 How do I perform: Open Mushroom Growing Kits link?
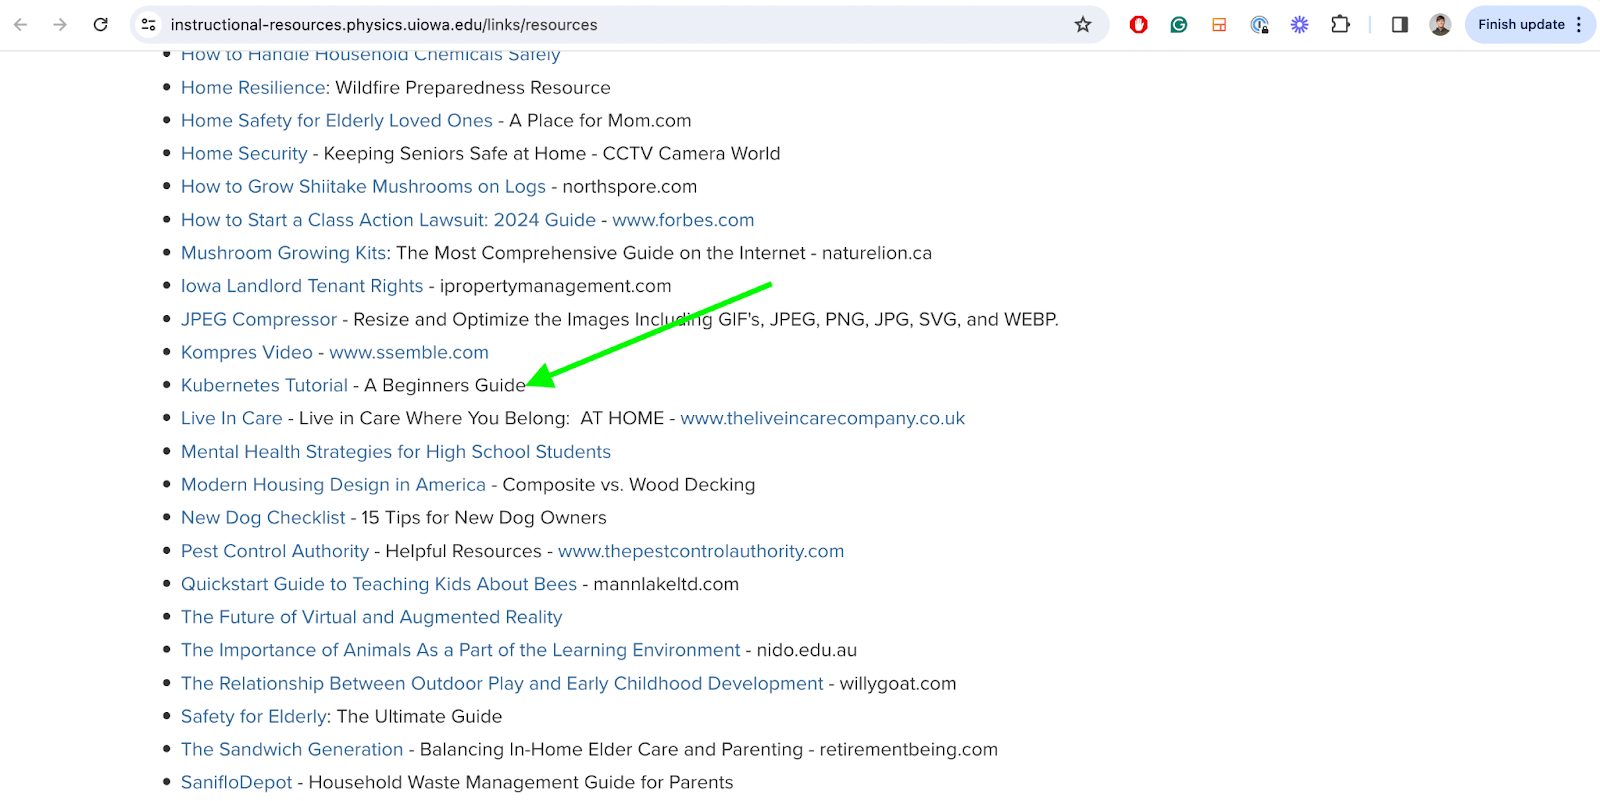284,253
